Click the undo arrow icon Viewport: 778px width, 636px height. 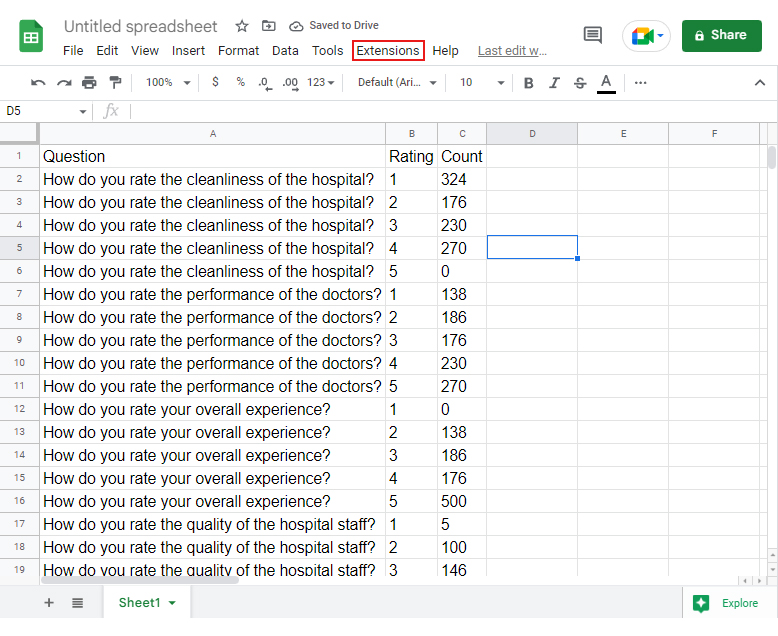tap(38, 83)
